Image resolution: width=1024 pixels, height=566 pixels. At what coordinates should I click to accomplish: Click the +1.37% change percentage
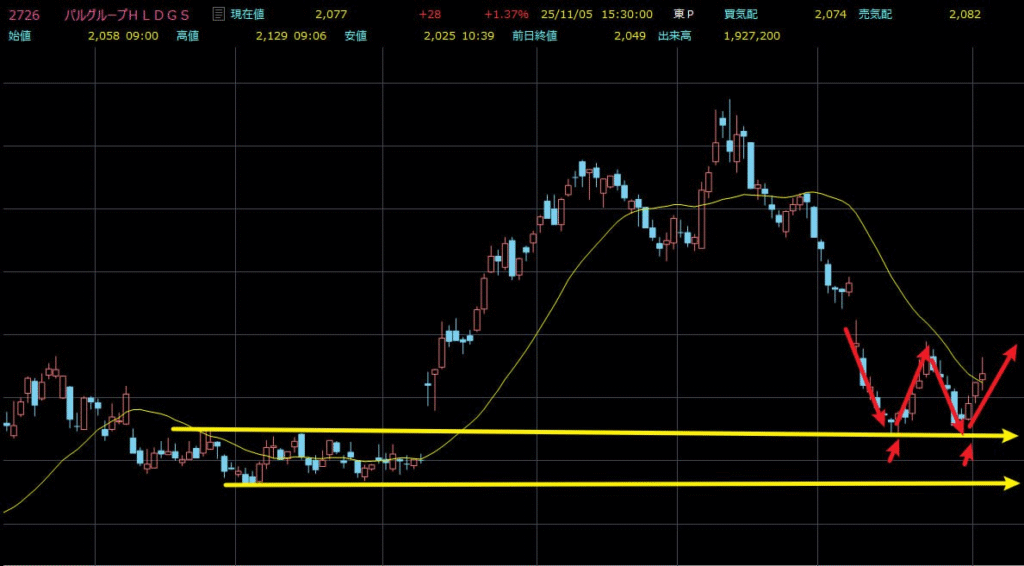(x=503, y=15)
